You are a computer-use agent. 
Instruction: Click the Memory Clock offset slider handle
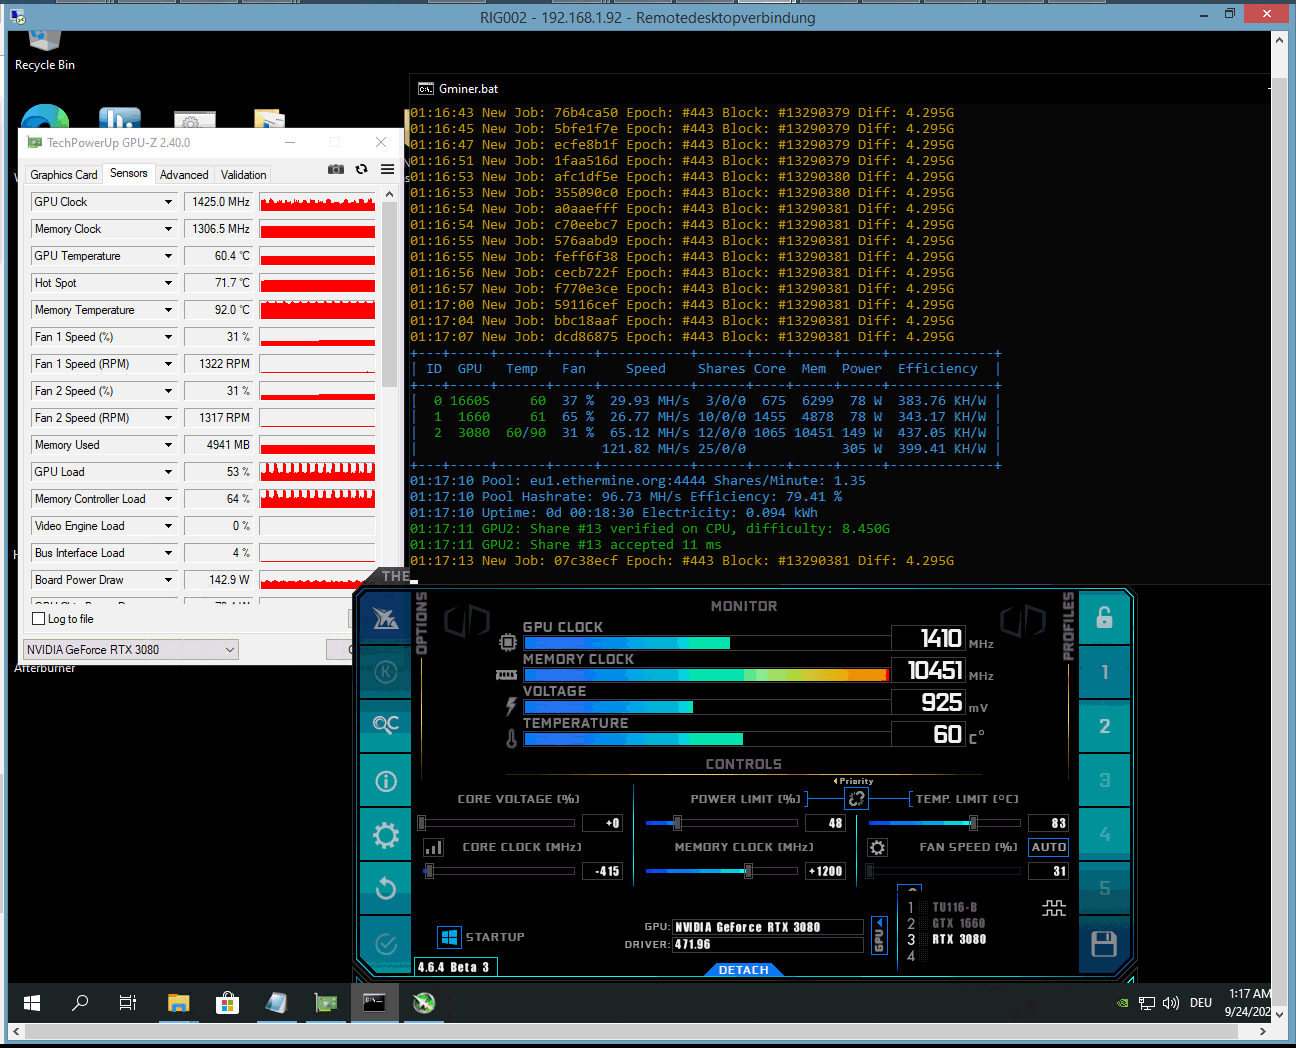(x=747, y=871)
